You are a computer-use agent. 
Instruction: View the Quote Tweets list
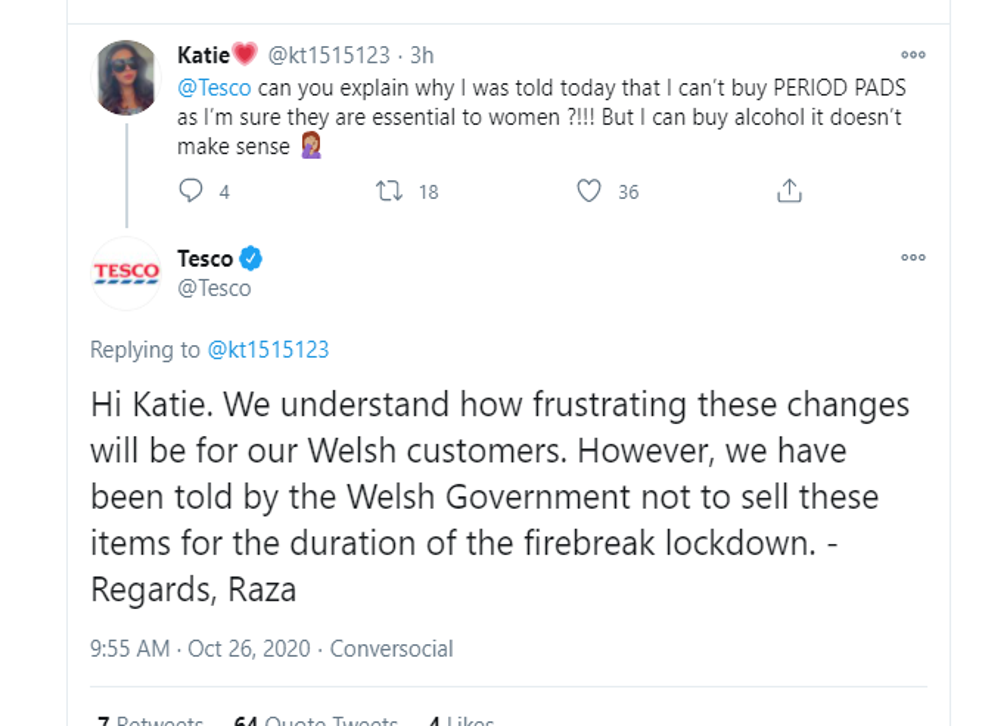click(316, 720)
